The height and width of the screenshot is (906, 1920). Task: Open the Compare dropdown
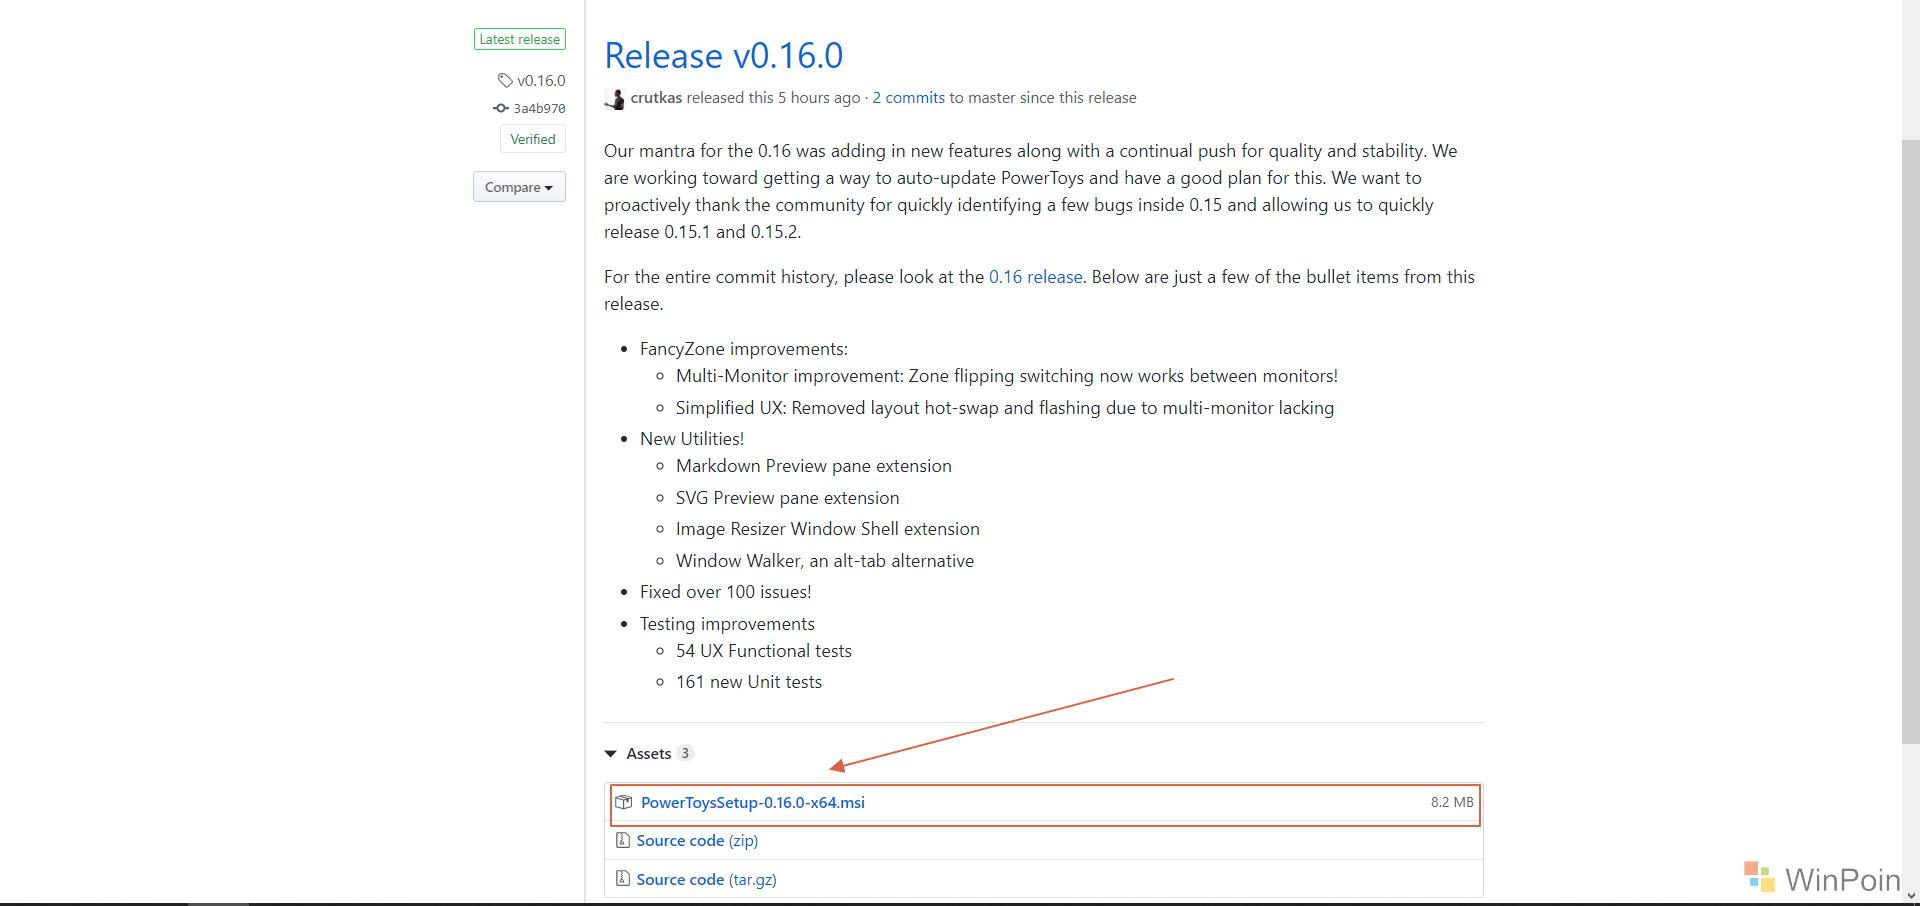point(519,187)
